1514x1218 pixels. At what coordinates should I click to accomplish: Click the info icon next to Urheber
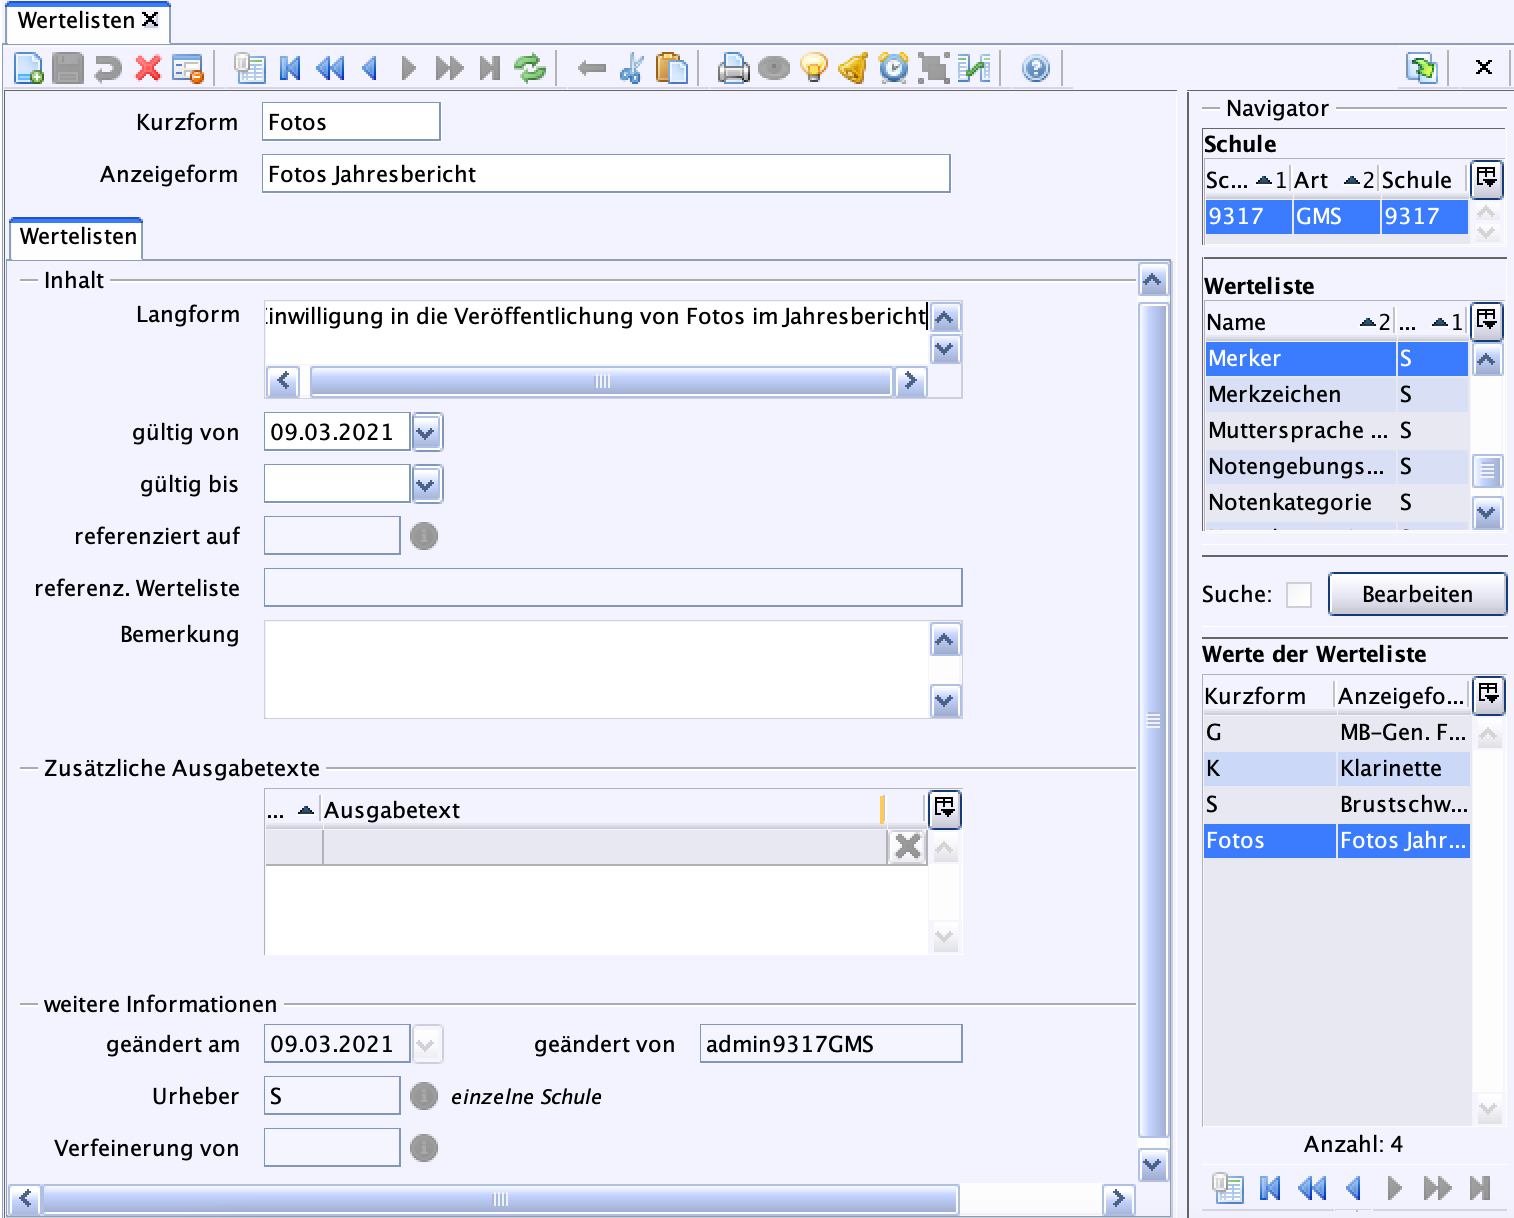click(x=424, y=1096)
